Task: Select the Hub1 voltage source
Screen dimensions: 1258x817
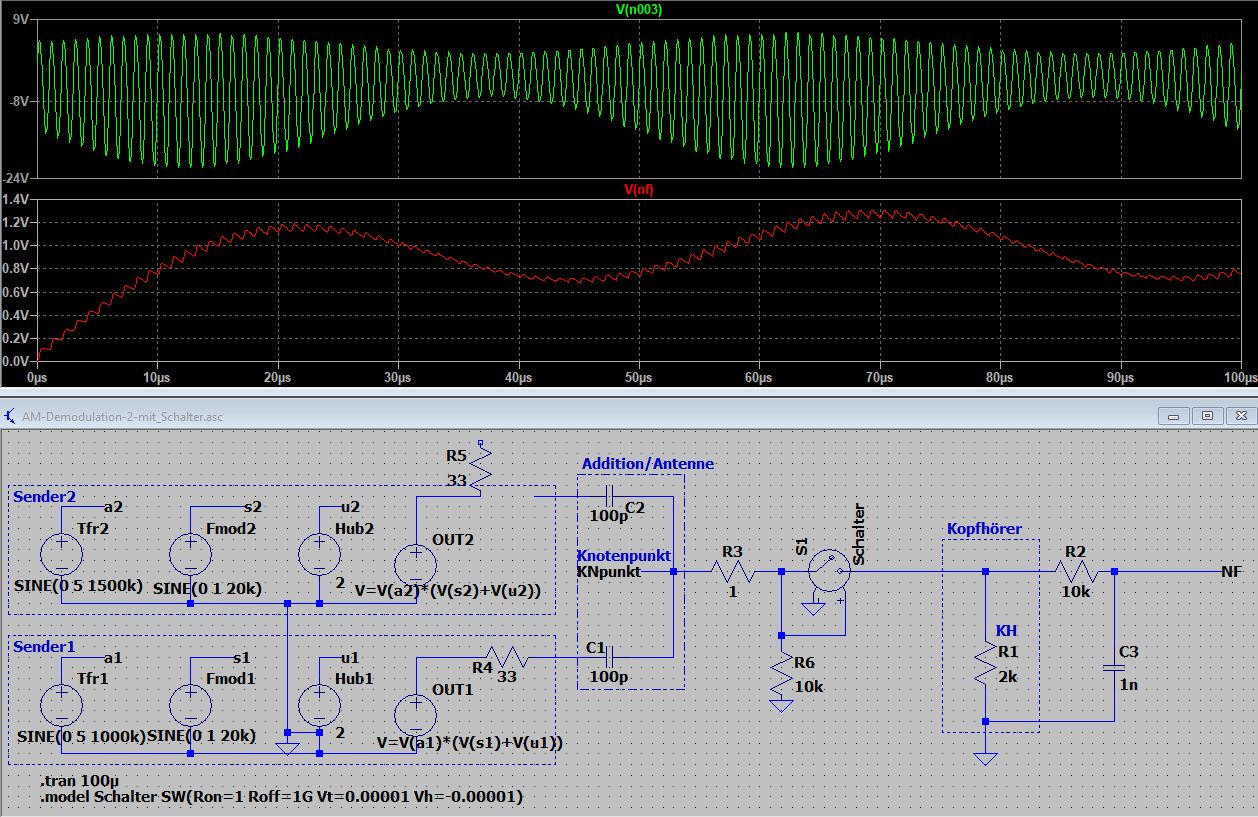Action: click(319, 705)
